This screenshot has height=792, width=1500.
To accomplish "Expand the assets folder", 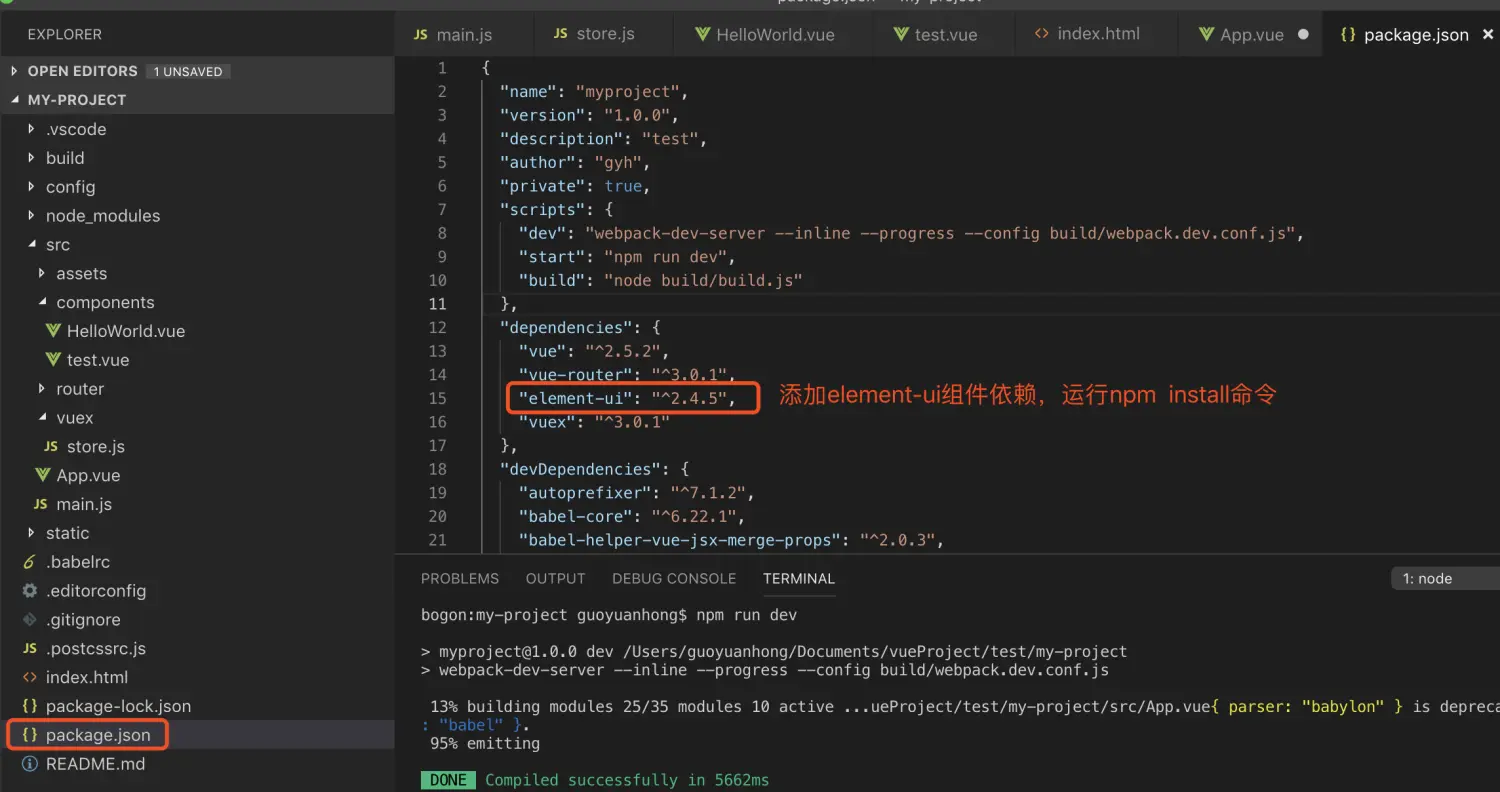I will pyautogui.click(x=42, y=273).
